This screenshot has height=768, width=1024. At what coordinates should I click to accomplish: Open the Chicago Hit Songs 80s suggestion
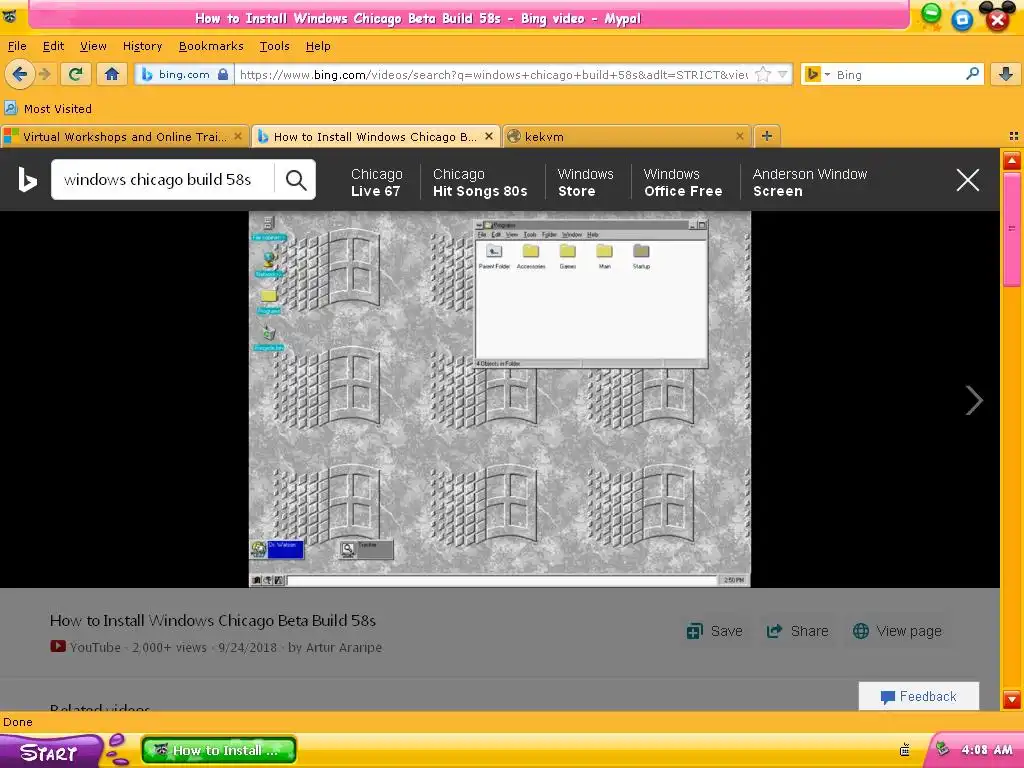[x=480, y=182]
